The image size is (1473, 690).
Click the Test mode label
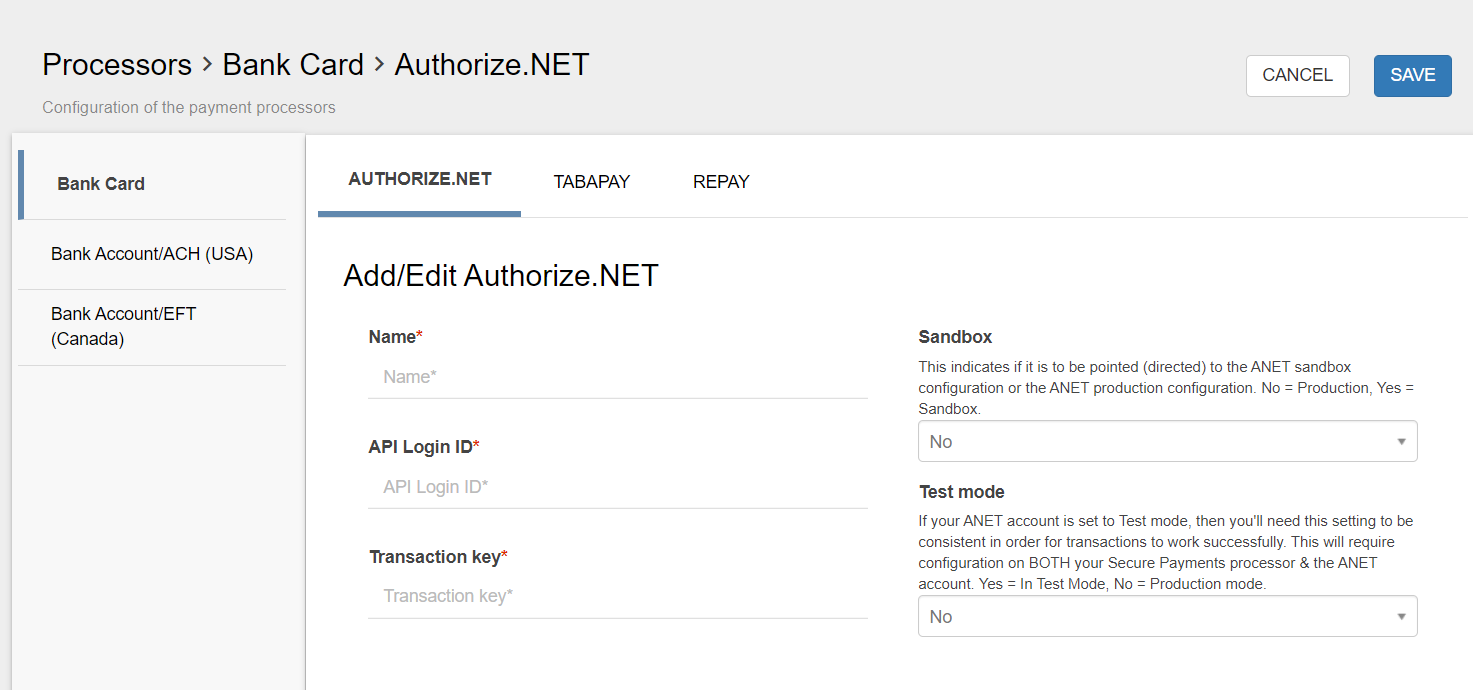[961, 492]
